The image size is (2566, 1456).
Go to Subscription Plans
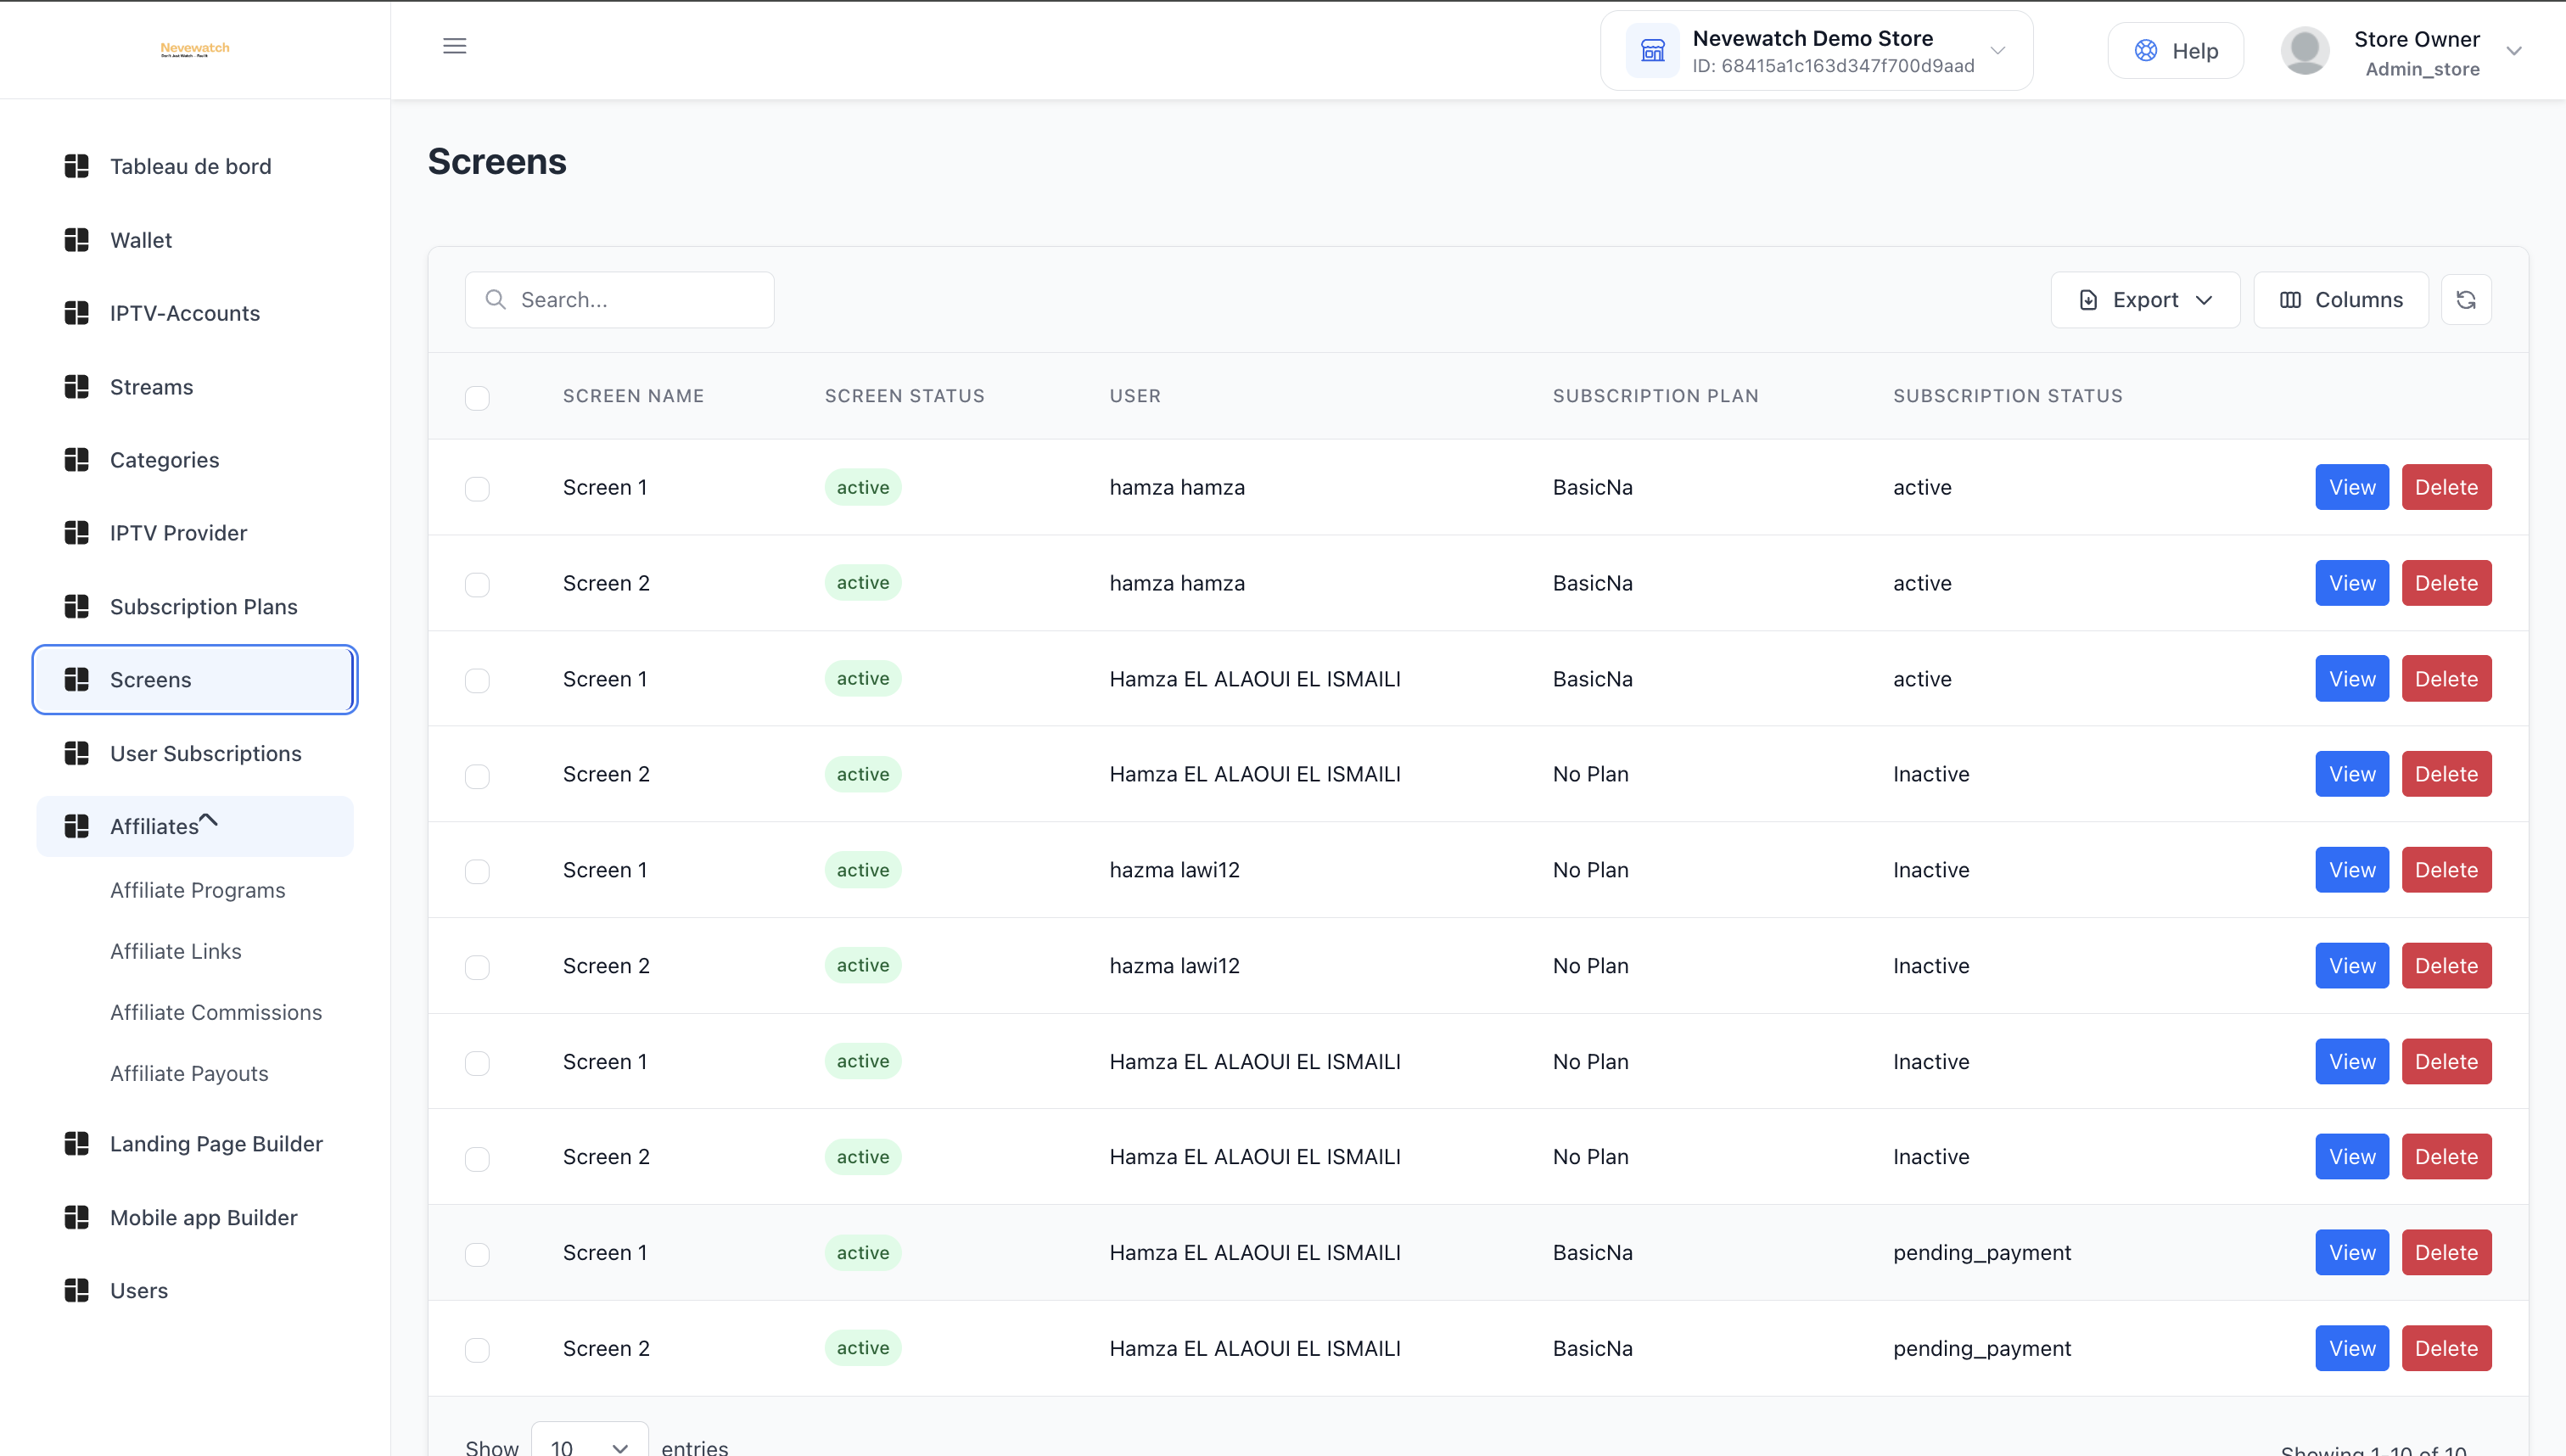(x=203, y=607)
